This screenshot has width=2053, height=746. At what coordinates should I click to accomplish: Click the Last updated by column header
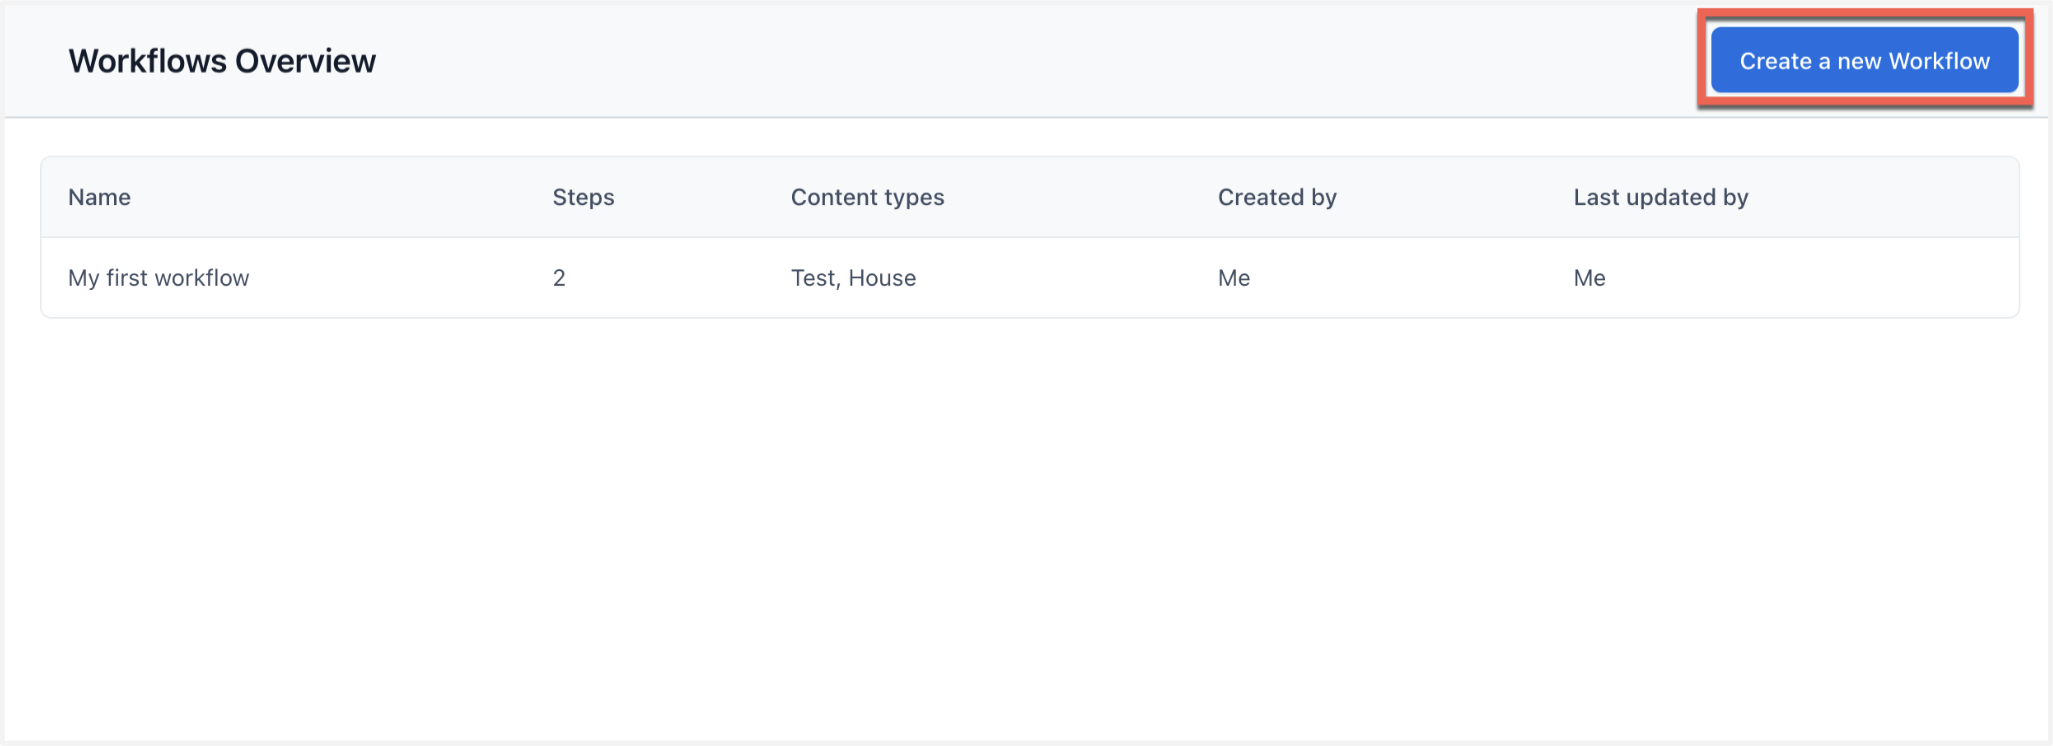click(x=1660, y=197)
